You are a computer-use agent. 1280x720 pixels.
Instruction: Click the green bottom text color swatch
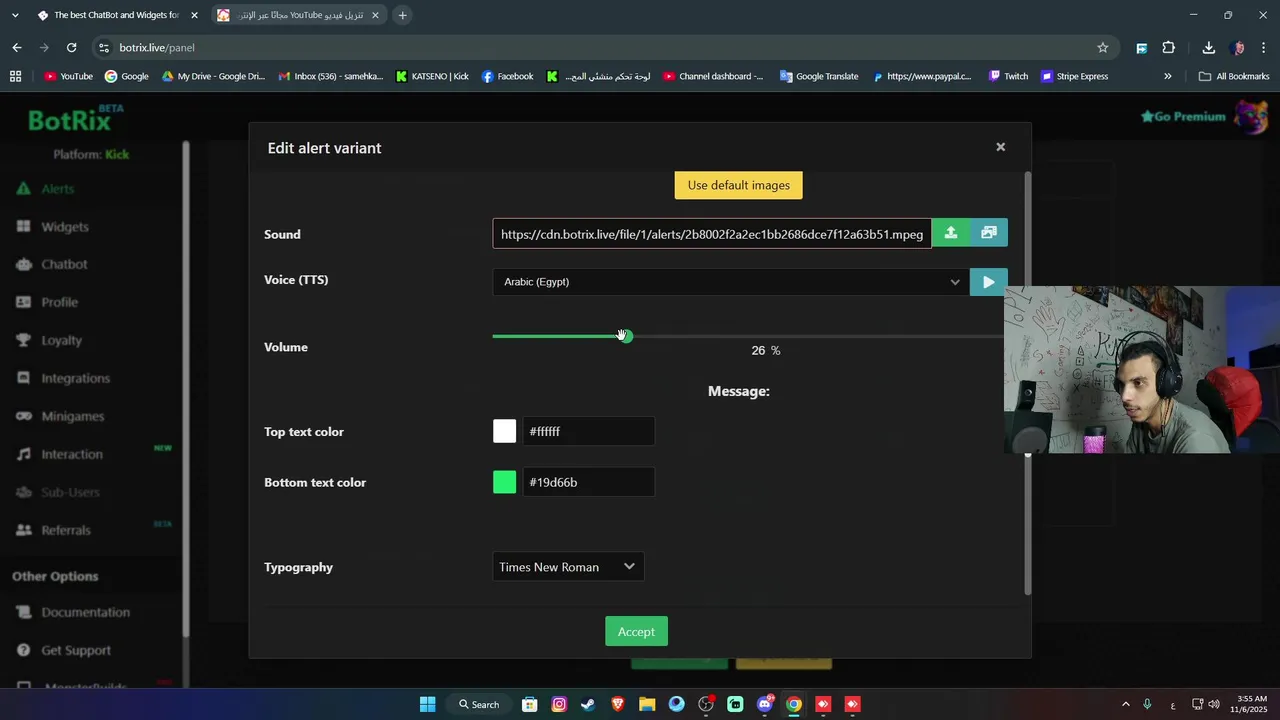pyautogui.click(x=505, y=482)
